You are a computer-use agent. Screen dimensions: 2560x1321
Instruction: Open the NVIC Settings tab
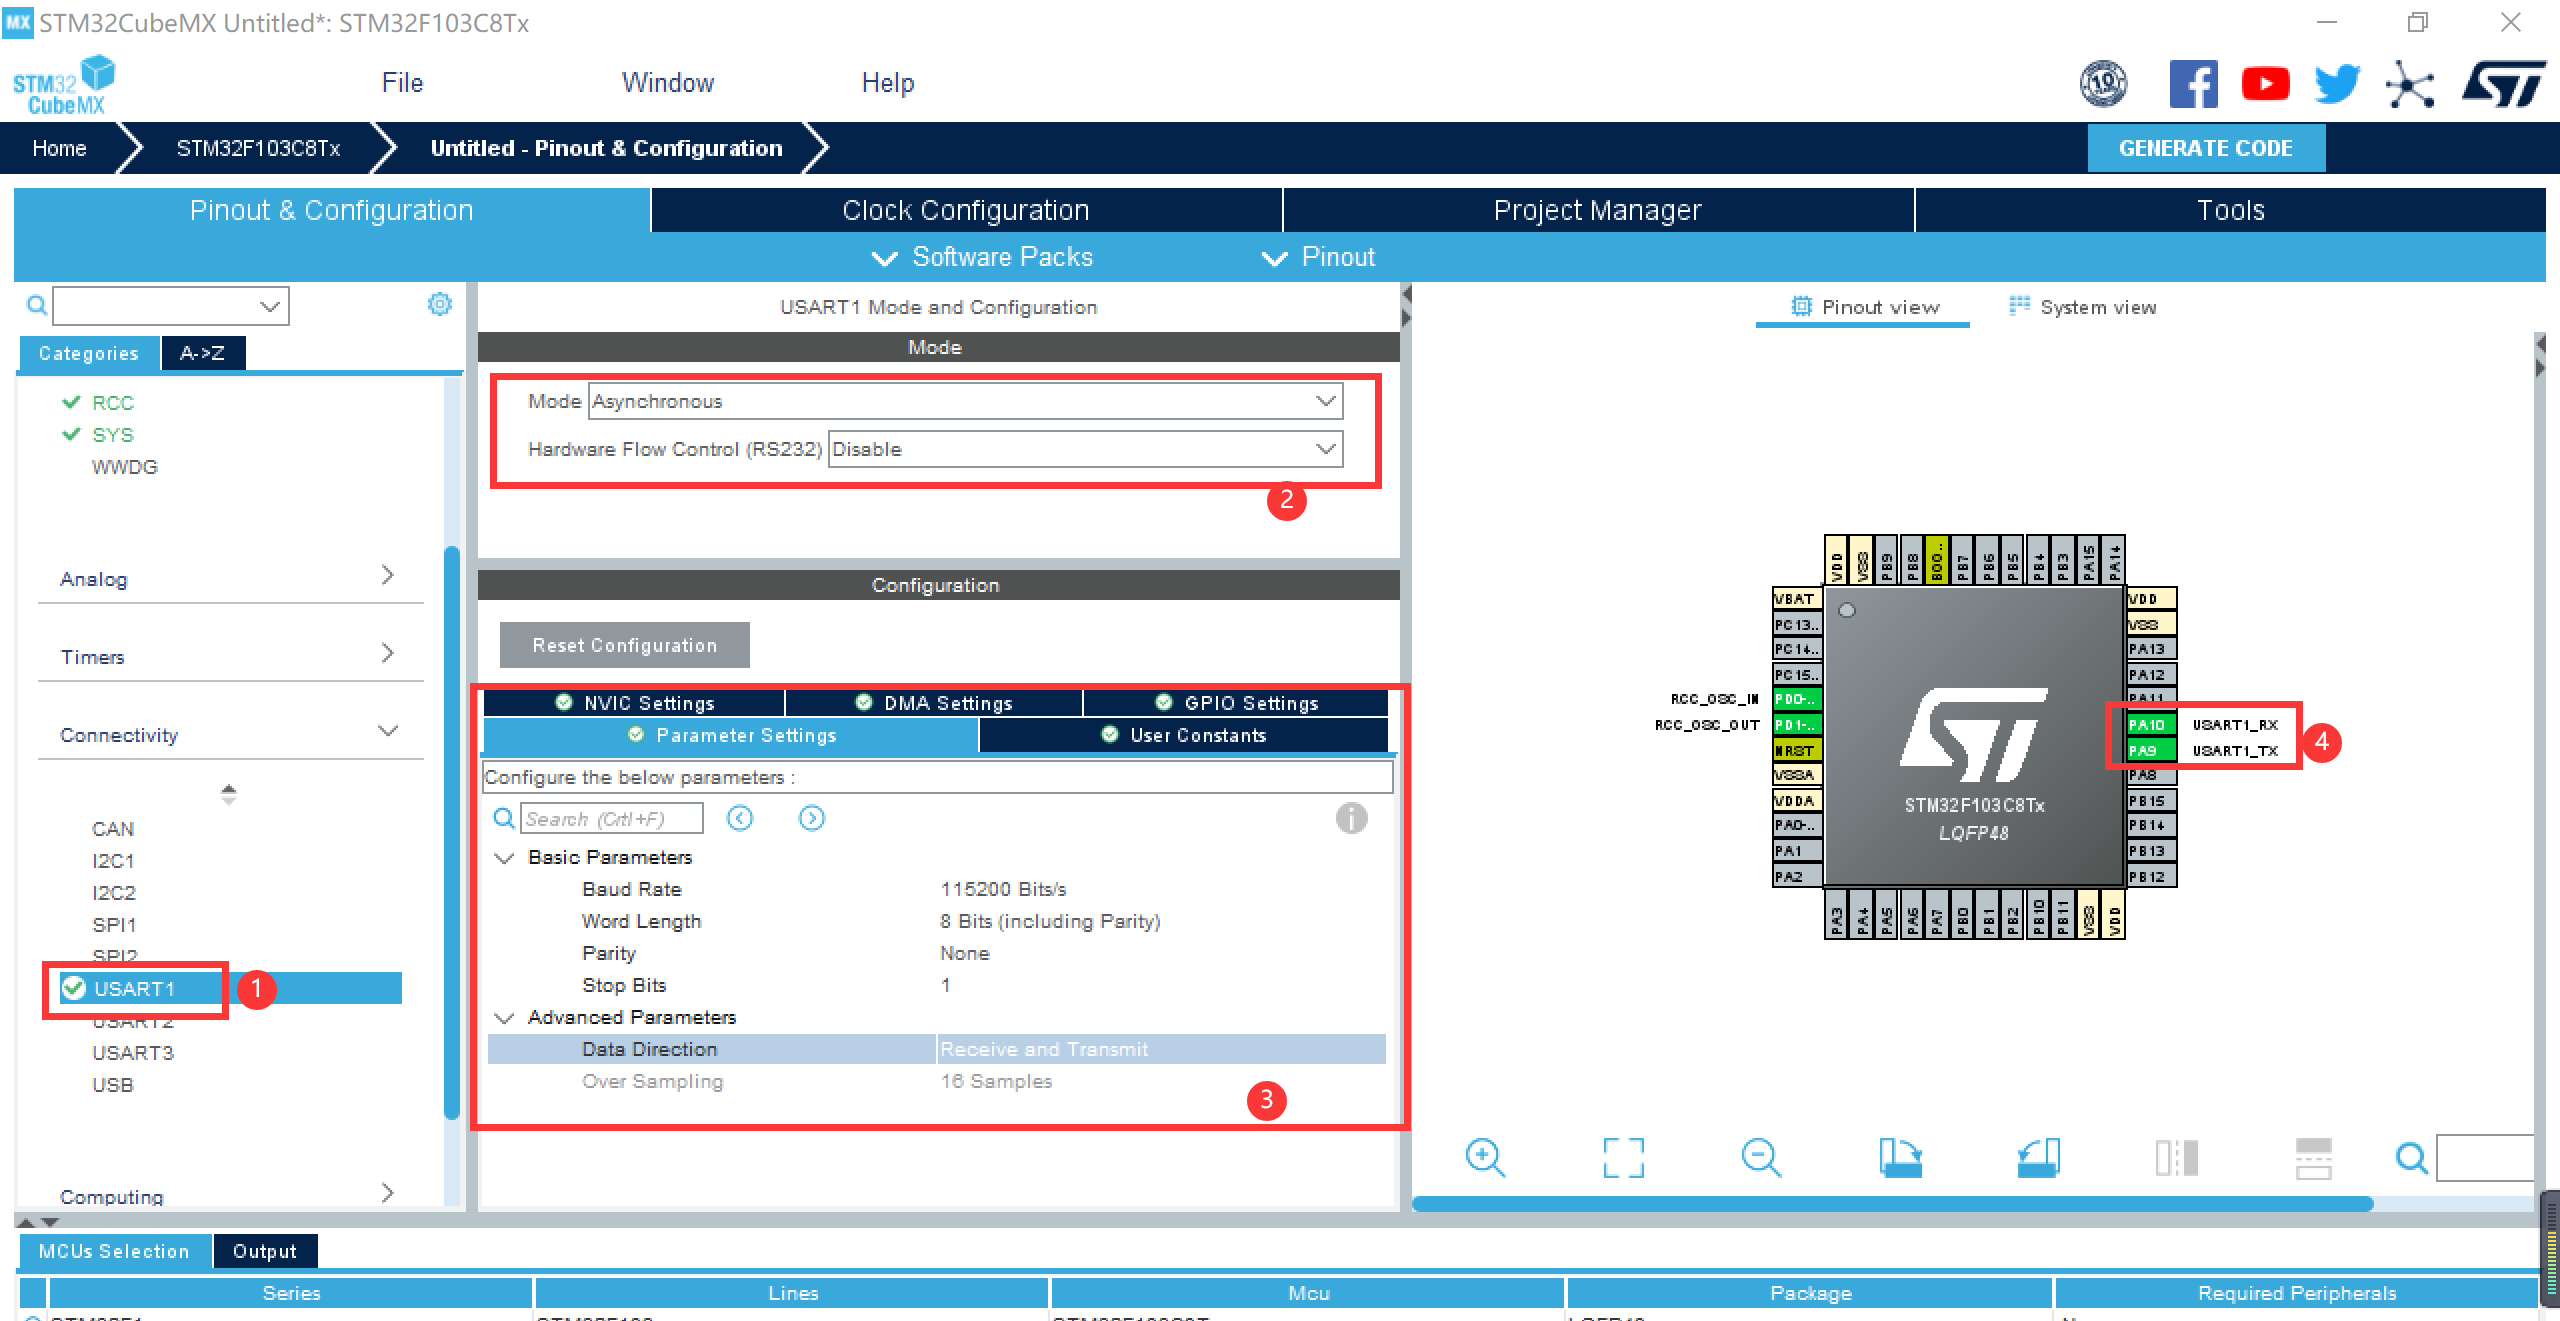[635, 703]
